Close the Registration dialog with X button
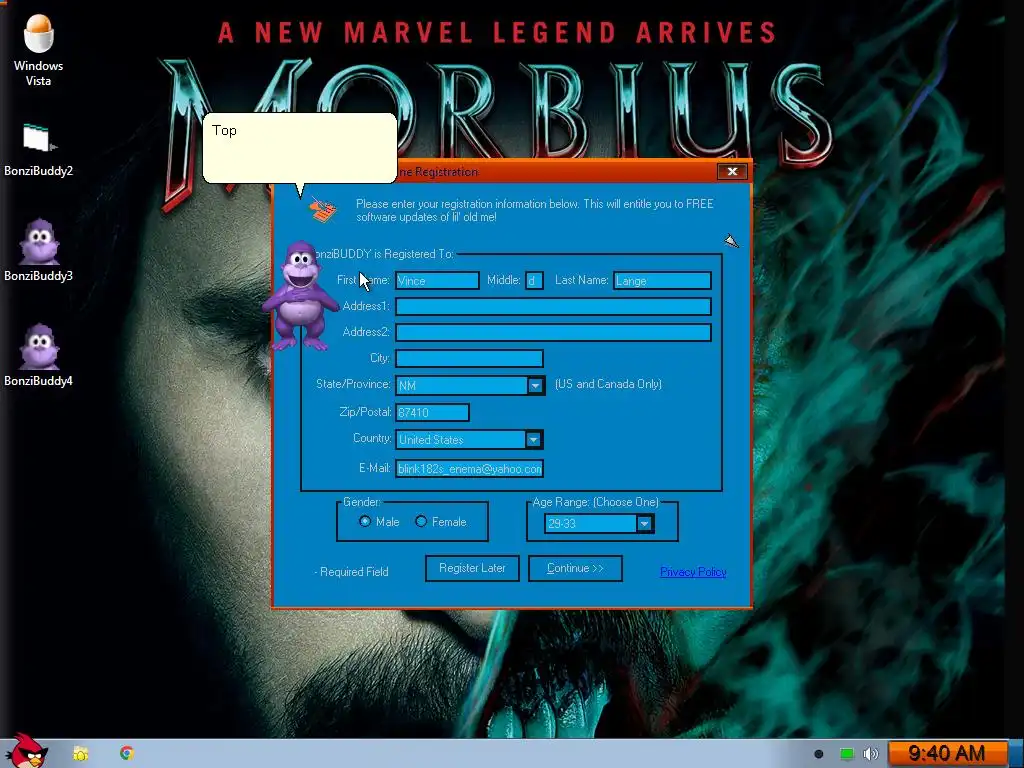Image resolution: width=1024 pixels, height=768 pixels. click(x=732, y=171)
